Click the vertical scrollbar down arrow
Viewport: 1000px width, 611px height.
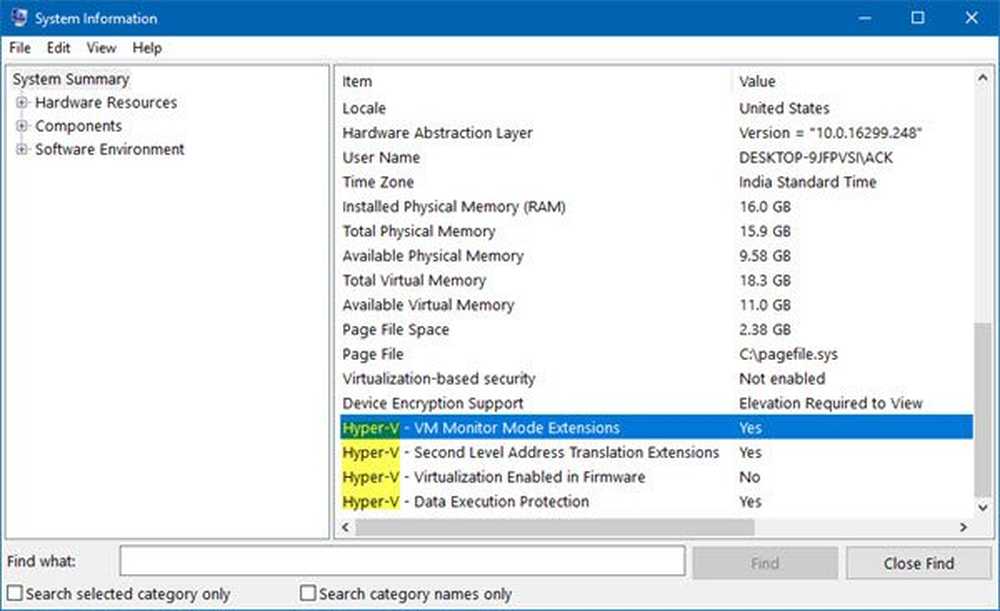983,508
